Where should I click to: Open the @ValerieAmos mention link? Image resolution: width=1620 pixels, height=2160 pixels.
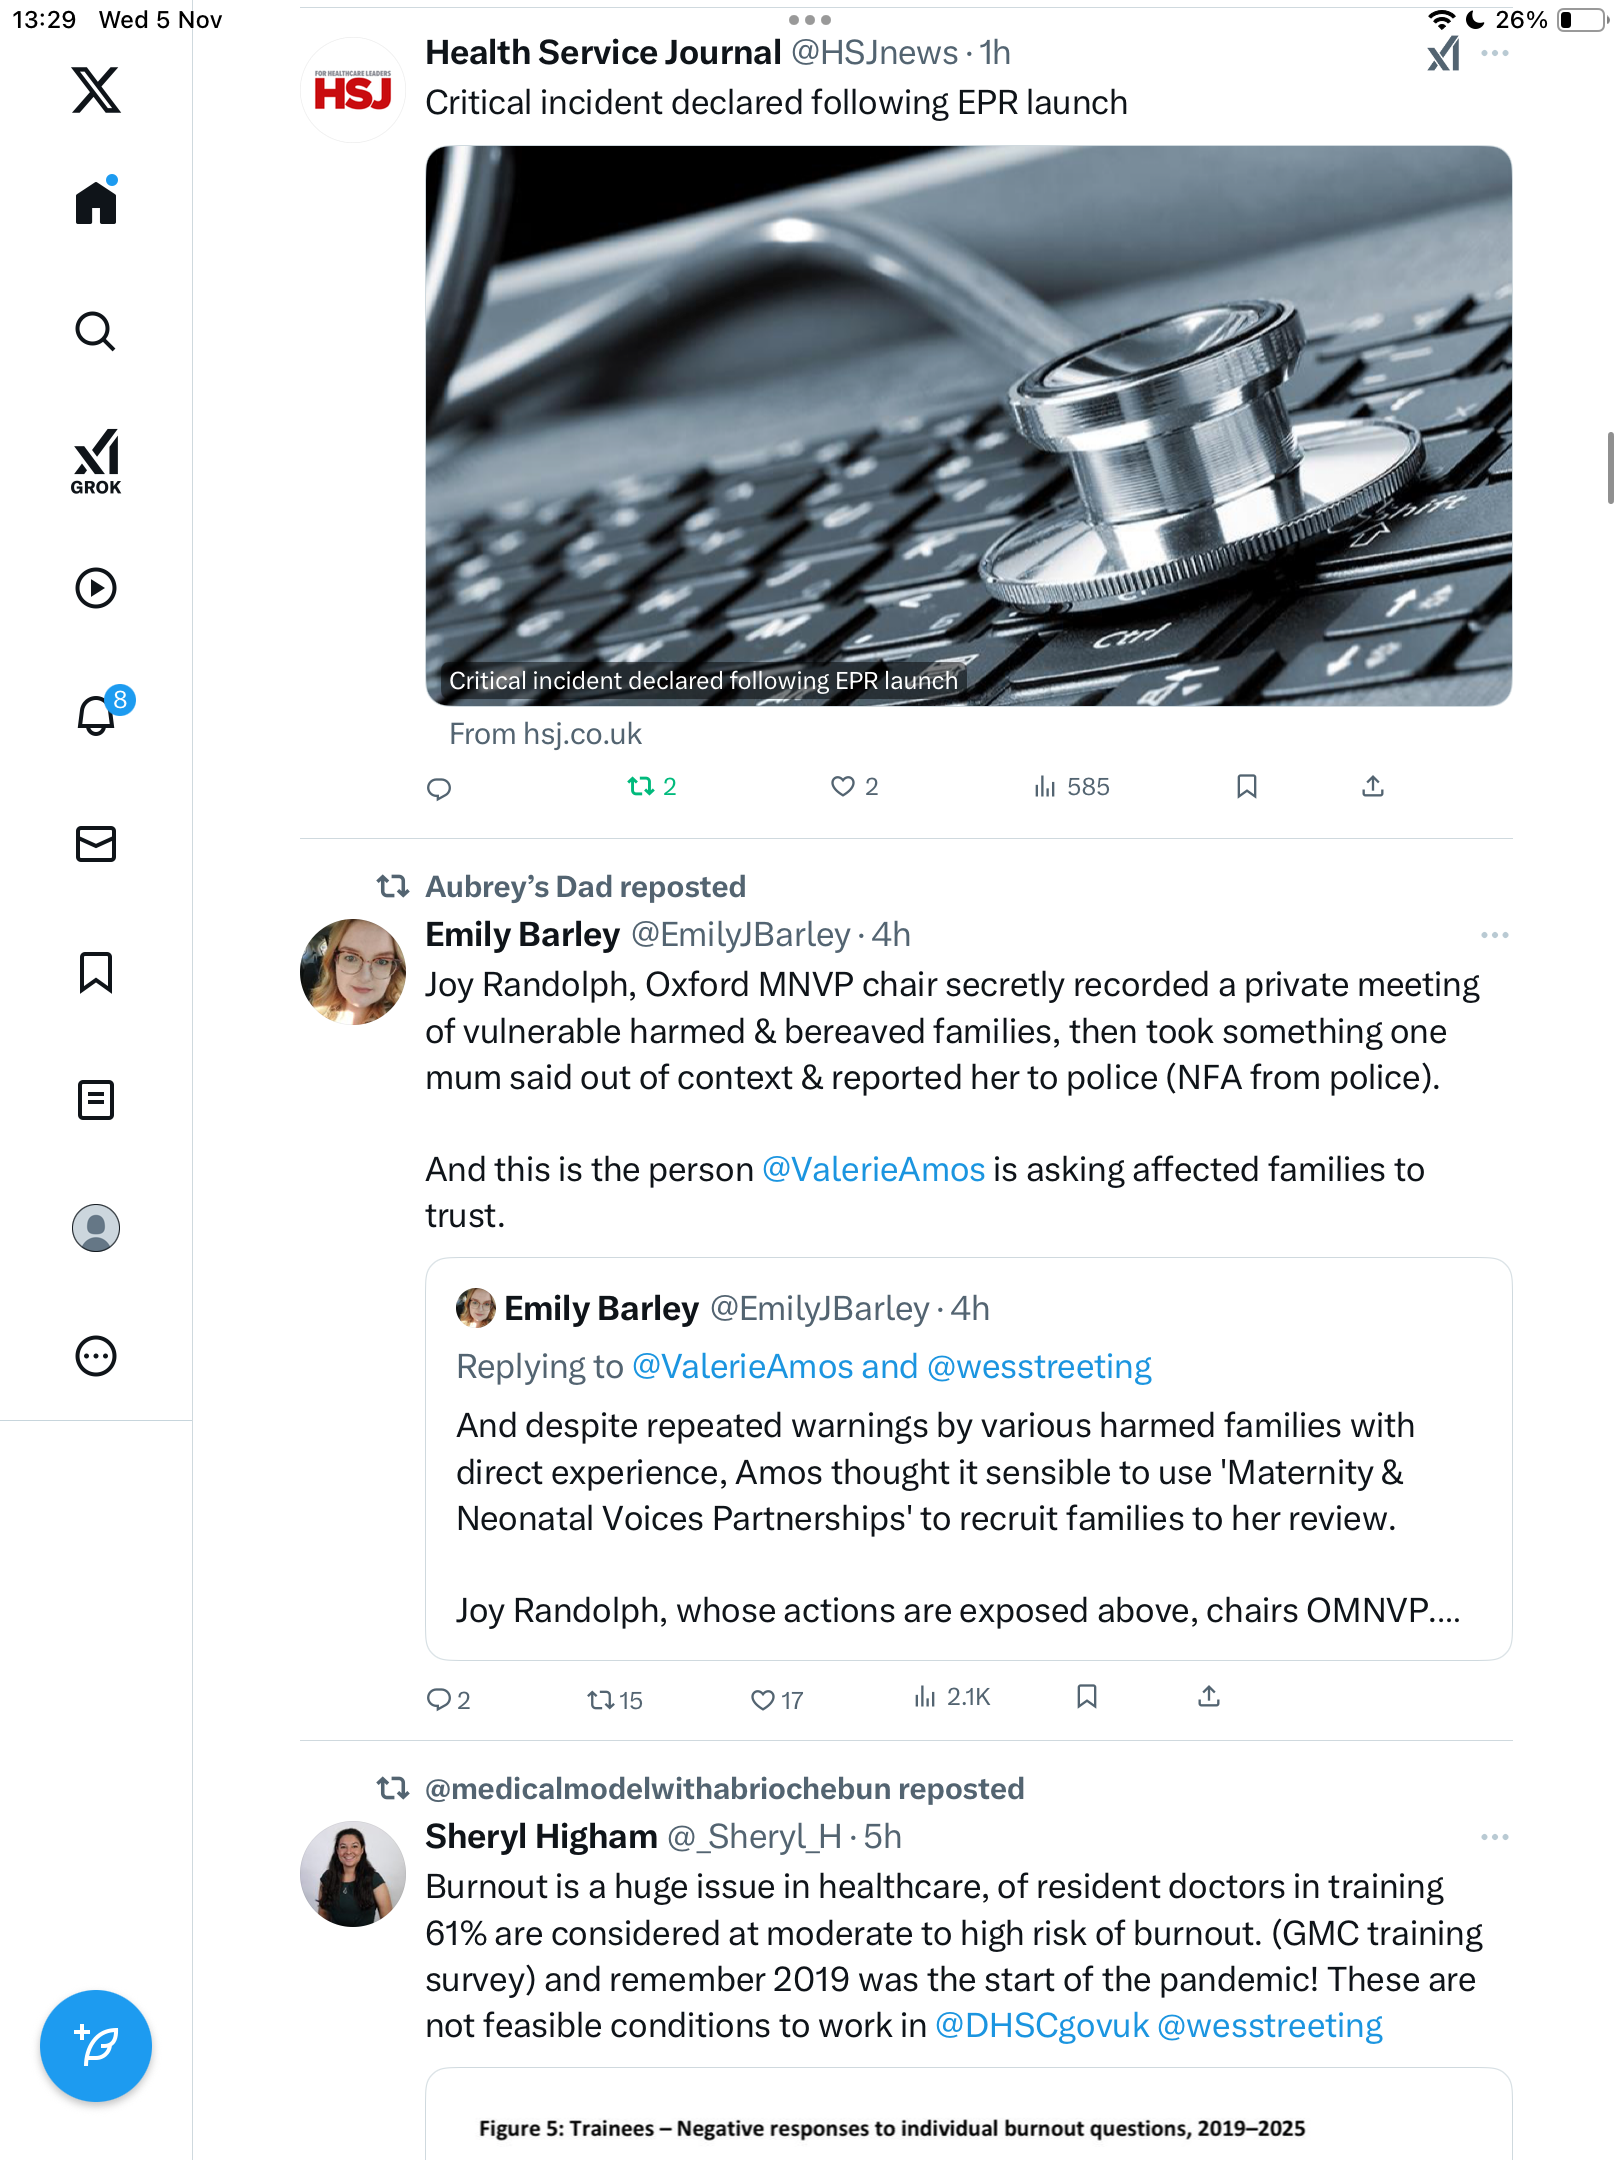pyautogui.click(x=873, y=1169)
